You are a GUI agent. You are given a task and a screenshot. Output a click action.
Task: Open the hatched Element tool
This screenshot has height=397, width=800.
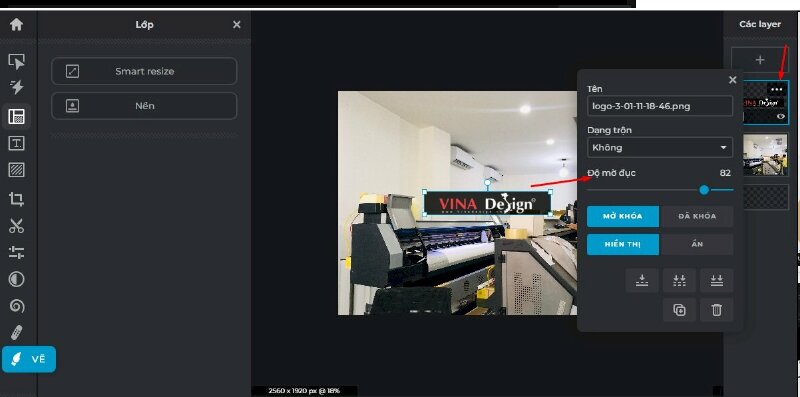(16, 170)
